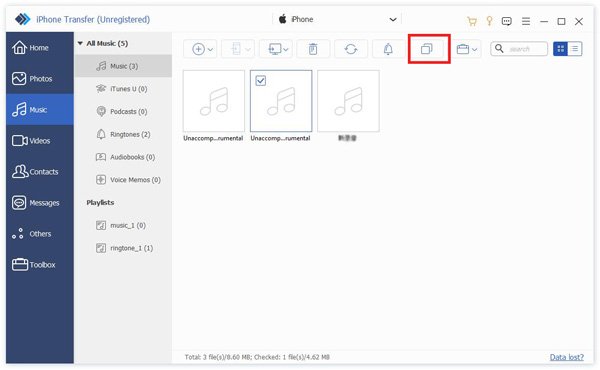Select Music (3) category
This screenshot has width=600, height=370.
tap(123, 66)
